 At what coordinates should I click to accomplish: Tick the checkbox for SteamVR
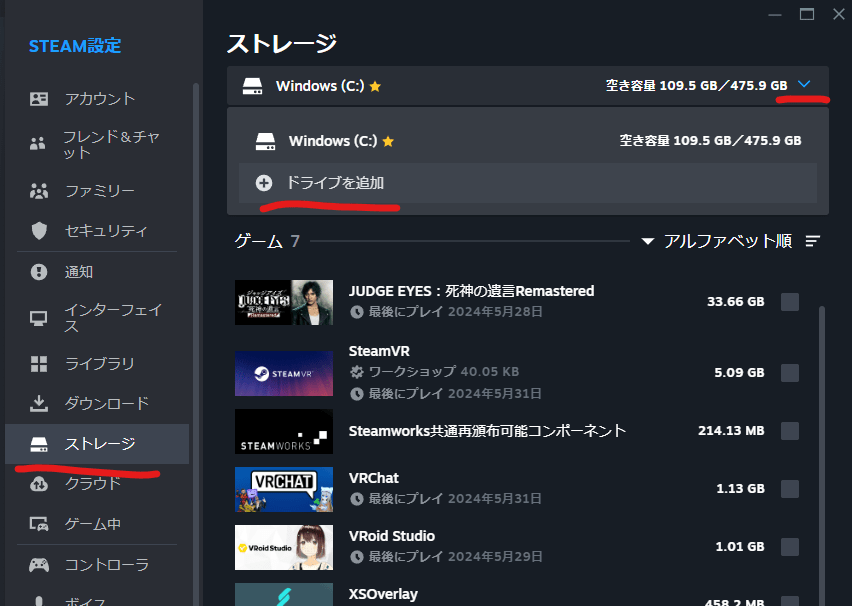point(790,373)
